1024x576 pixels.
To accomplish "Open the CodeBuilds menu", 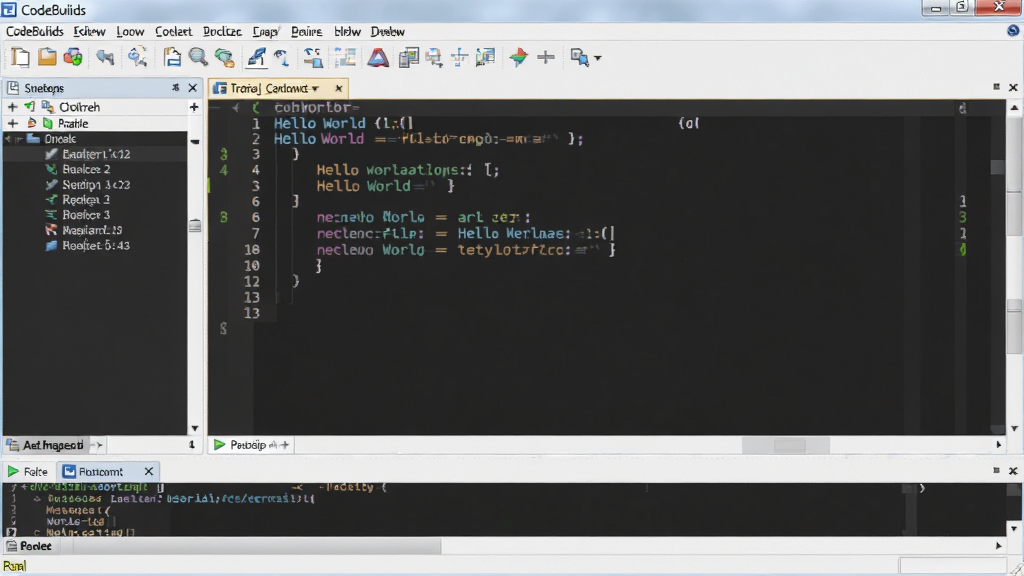I will click(x=35, y=31).
